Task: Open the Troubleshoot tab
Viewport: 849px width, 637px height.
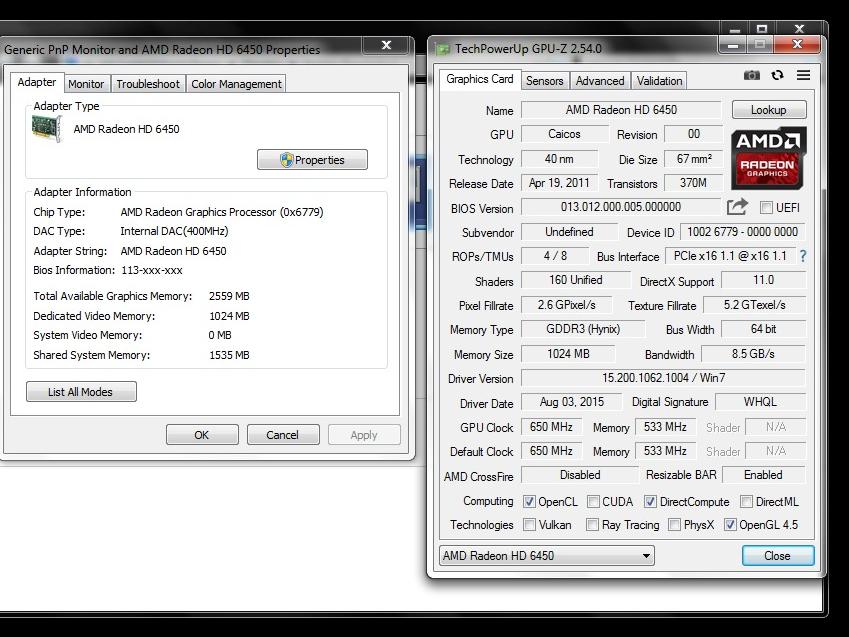Action: coord(148,84)
